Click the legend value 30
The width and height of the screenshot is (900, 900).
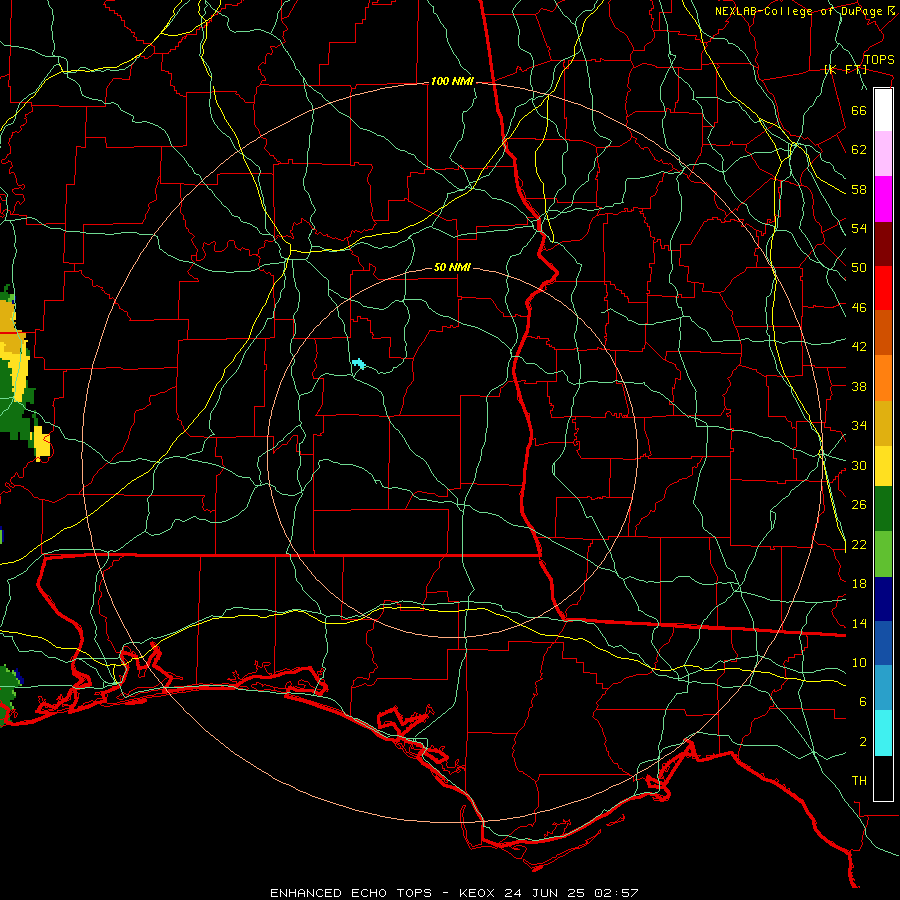859,465
